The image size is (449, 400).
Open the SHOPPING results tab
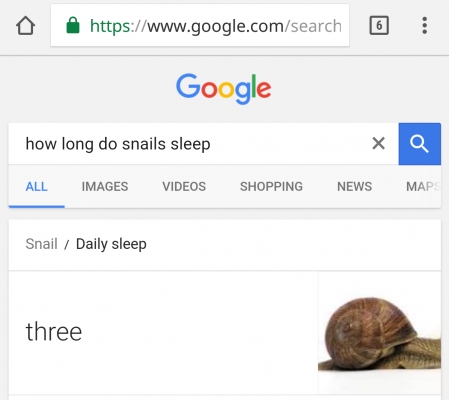tap(271, 186)
